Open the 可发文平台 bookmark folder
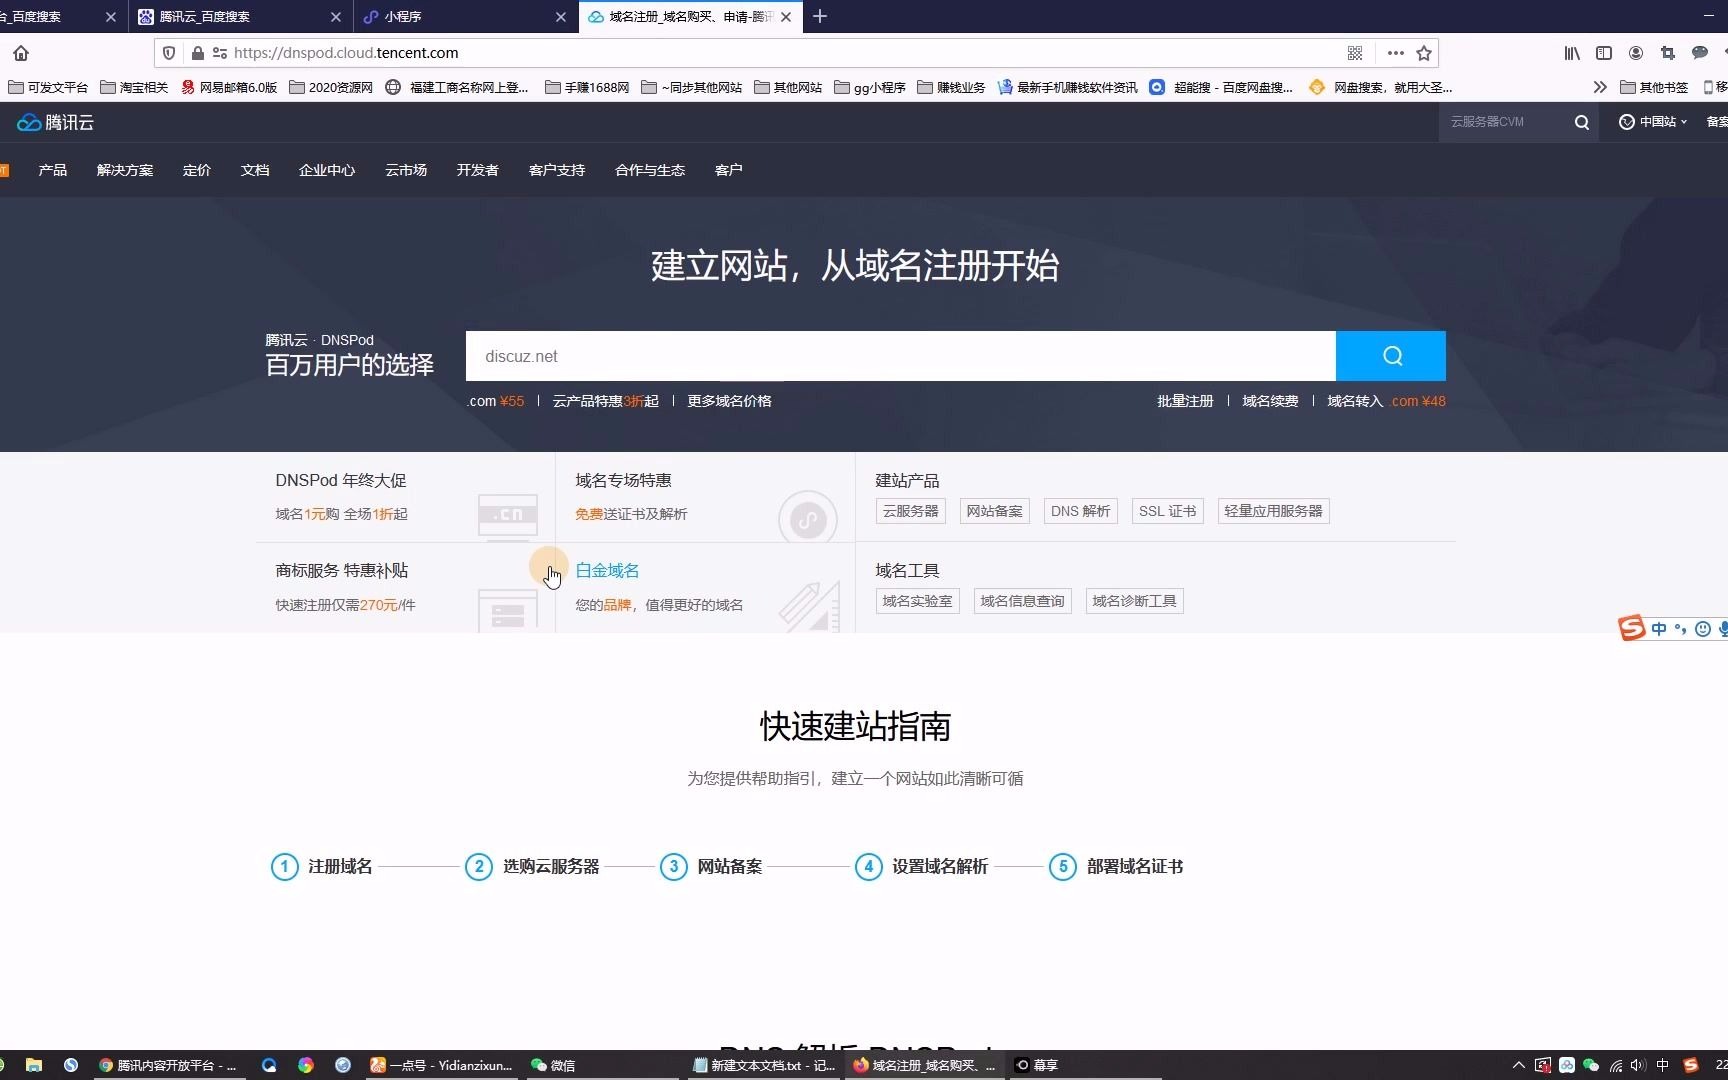Viewport: 1728px width, 1080px height. point(48,87)
